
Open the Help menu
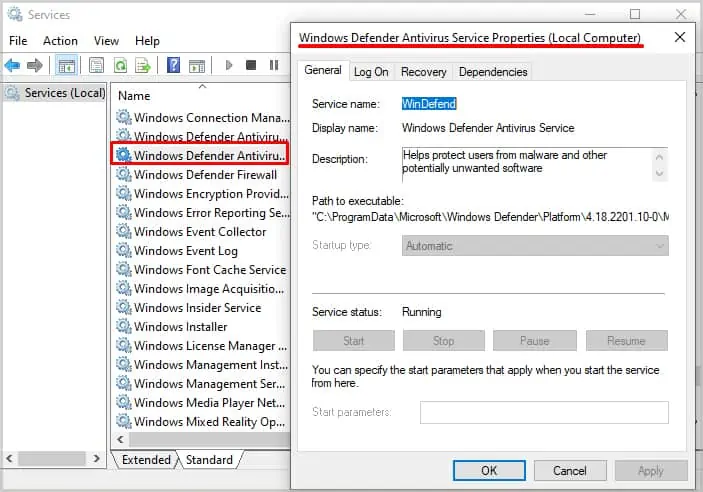[147, 41]
